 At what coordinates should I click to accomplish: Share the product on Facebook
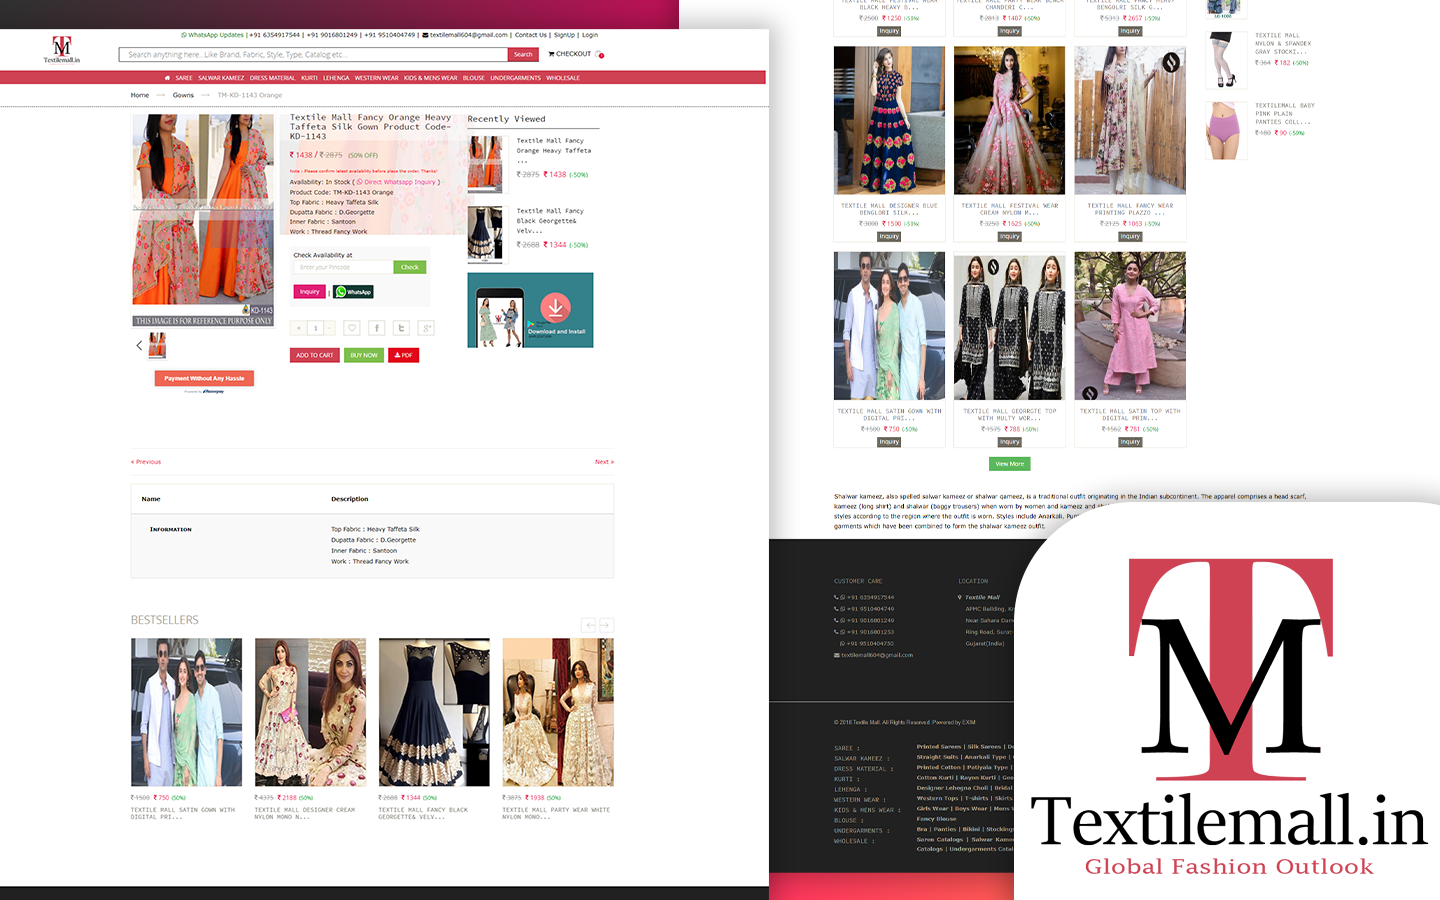point(376,328)
